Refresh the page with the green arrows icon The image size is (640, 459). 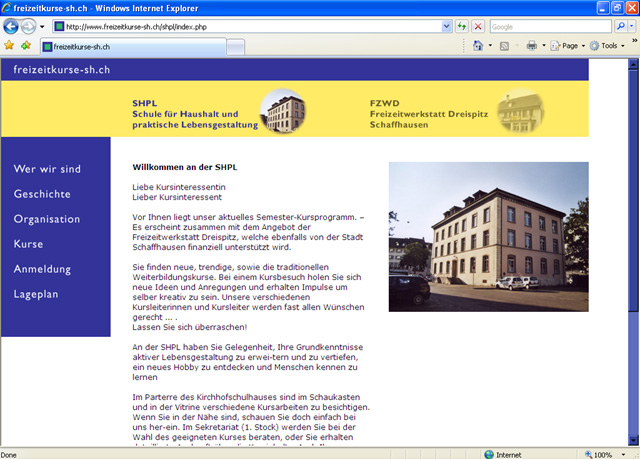(x=462, y=26)
